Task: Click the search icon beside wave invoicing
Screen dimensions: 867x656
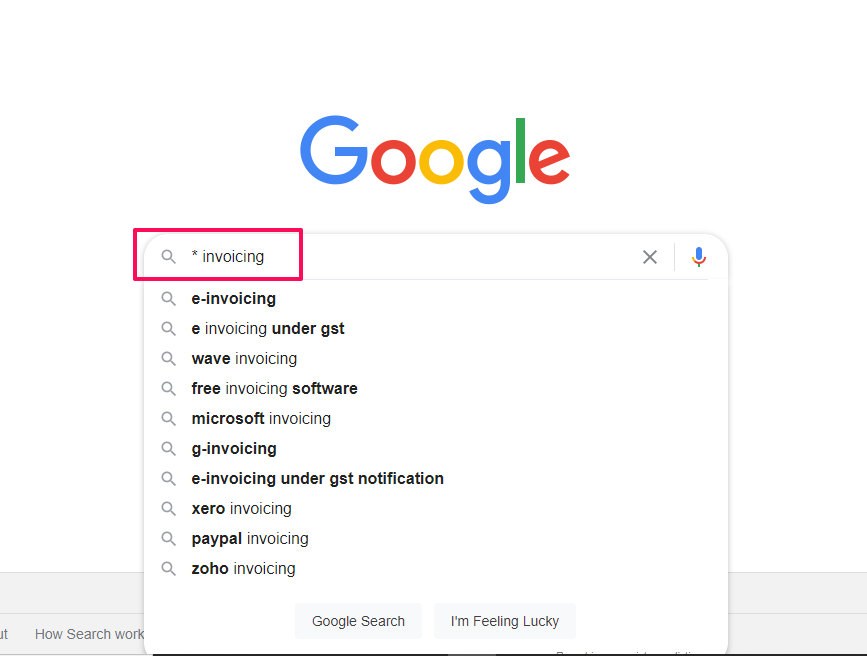Action: click(169, 359)
